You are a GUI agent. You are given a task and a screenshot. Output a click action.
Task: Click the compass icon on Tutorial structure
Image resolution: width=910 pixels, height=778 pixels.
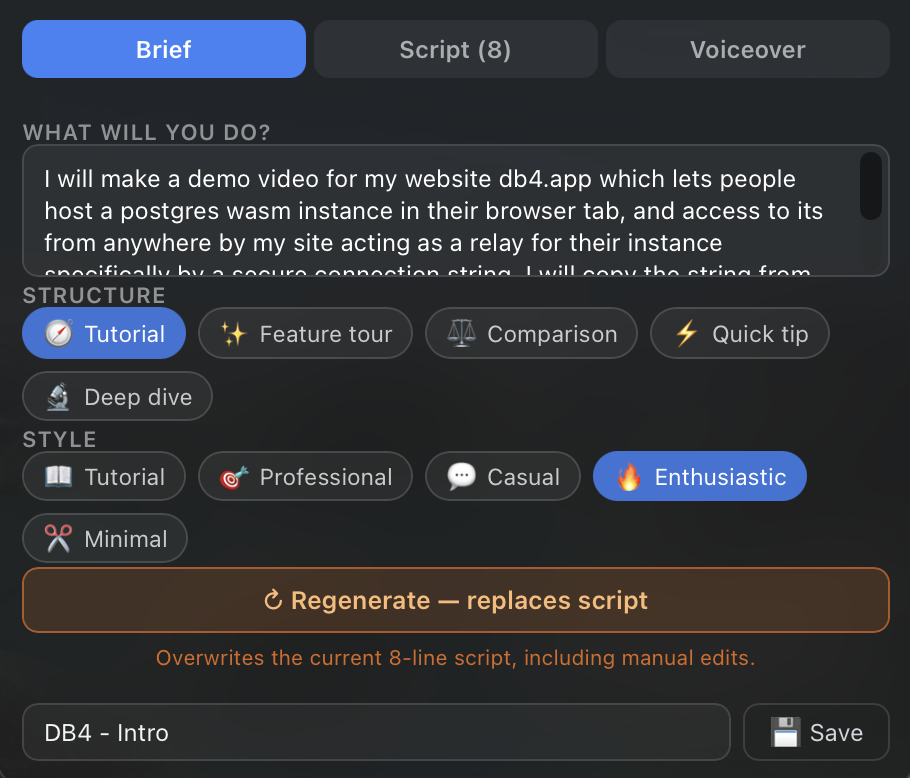59,334
